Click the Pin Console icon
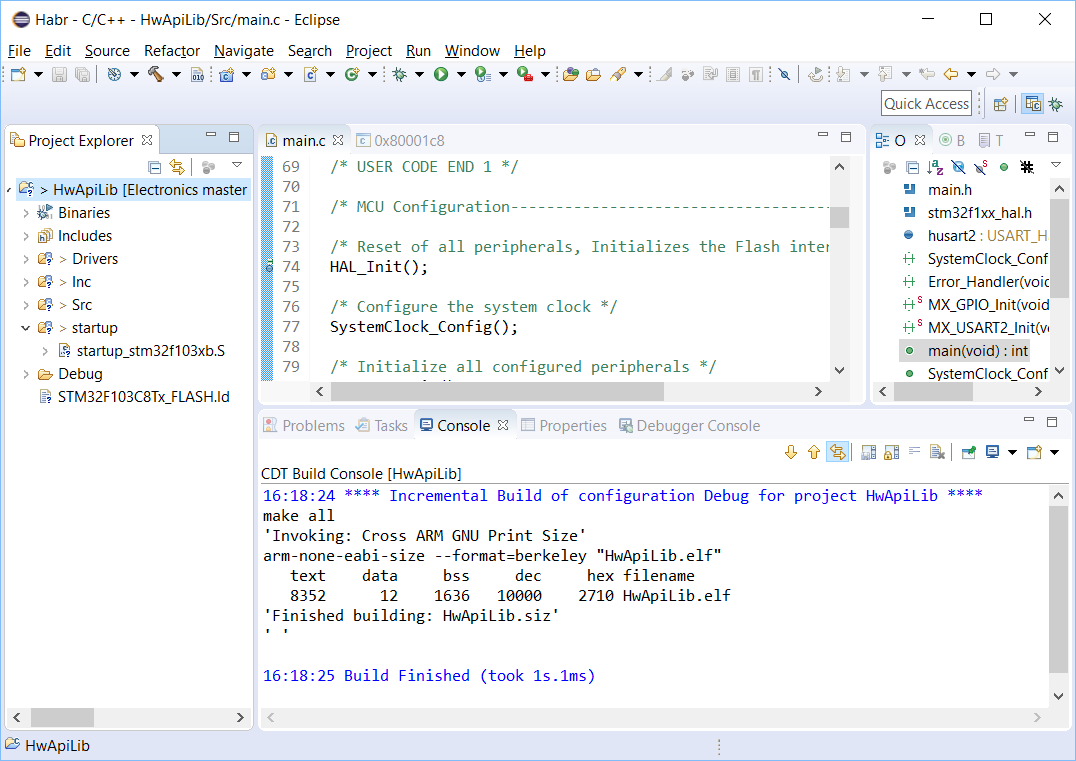The height and width of the screenshot is (761, 1076). point(968,452)
